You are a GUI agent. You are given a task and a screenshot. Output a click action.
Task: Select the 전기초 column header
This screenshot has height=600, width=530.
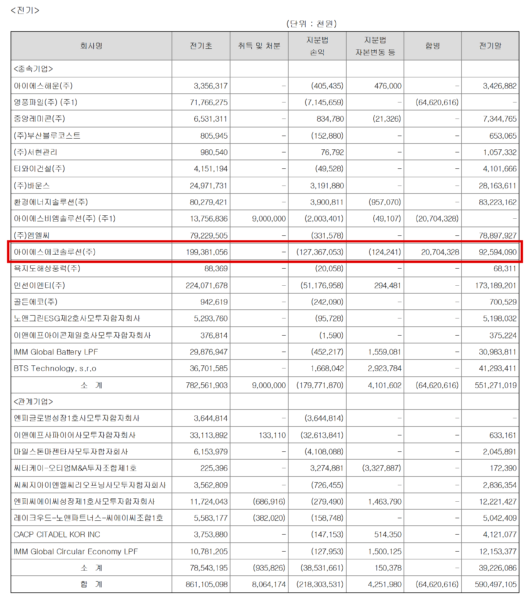click(201, 46)
